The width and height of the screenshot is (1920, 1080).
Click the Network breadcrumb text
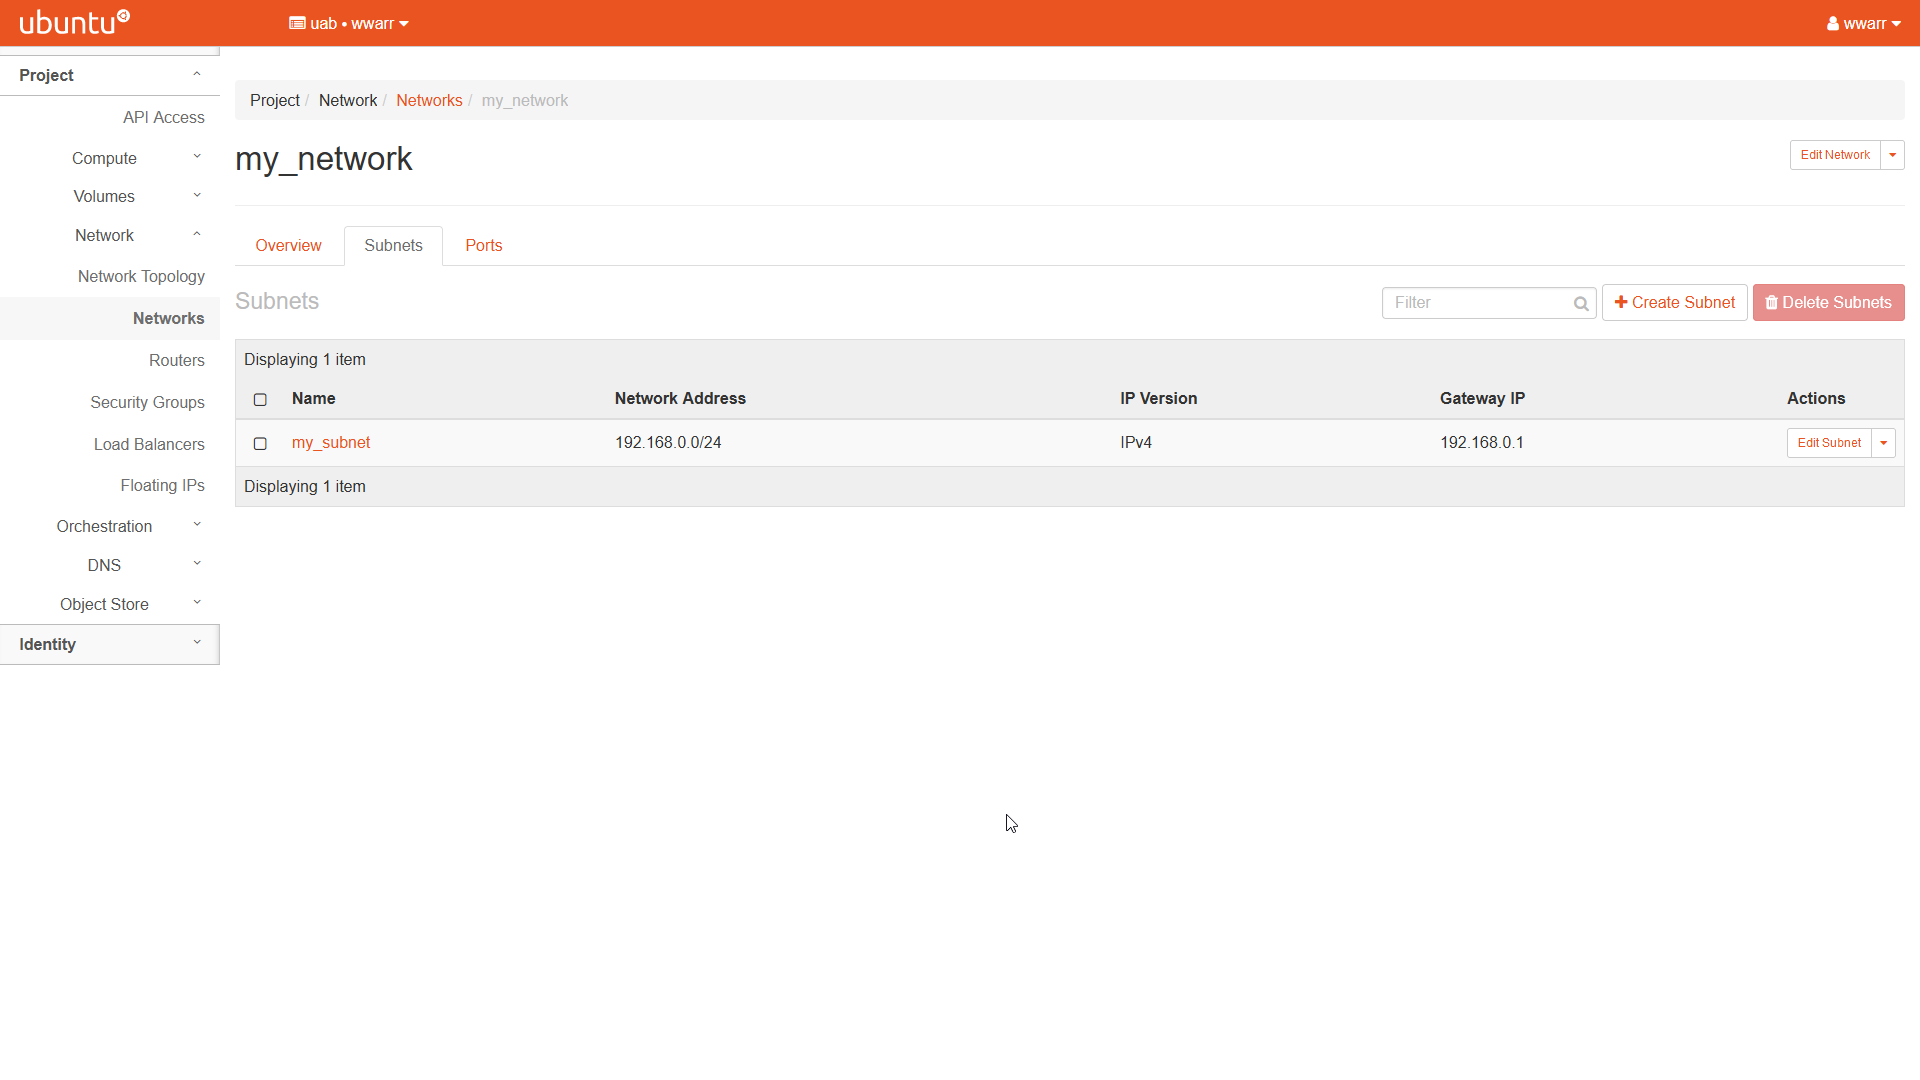pos(348,100)
